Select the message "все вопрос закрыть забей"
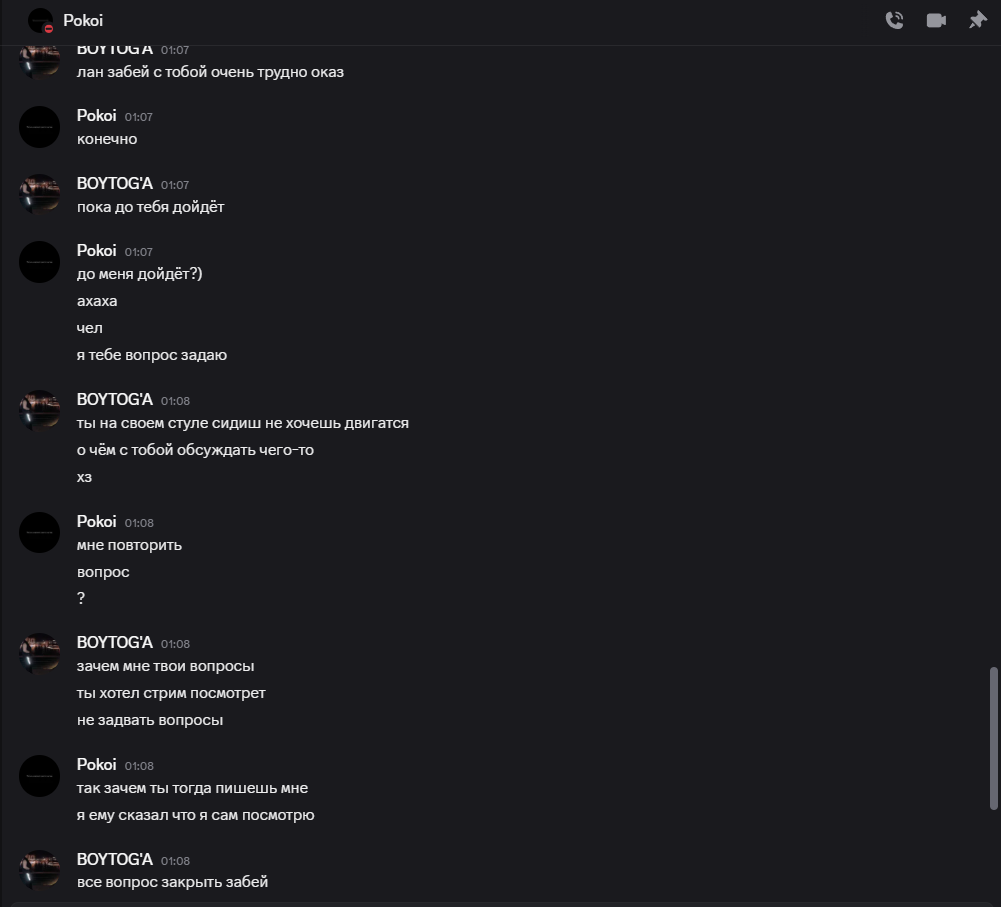The image size is (1001, 907). point(172,882)
